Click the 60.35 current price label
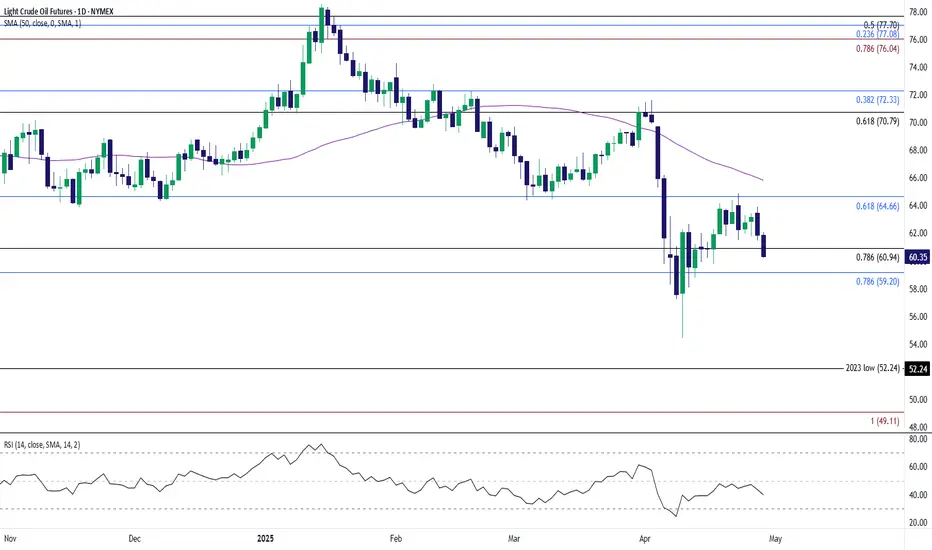Screen dimensions: 932x550 917,257
